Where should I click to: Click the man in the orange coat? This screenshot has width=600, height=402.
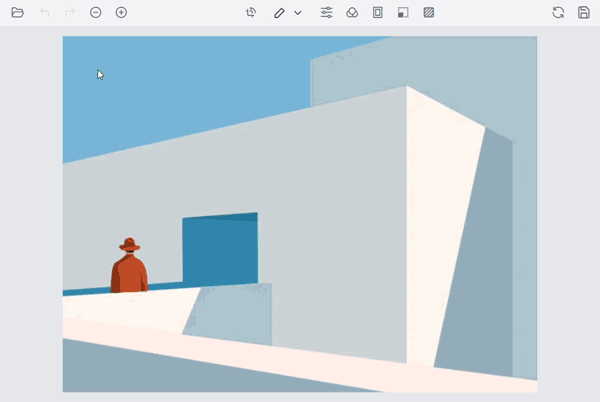(129, 274)
